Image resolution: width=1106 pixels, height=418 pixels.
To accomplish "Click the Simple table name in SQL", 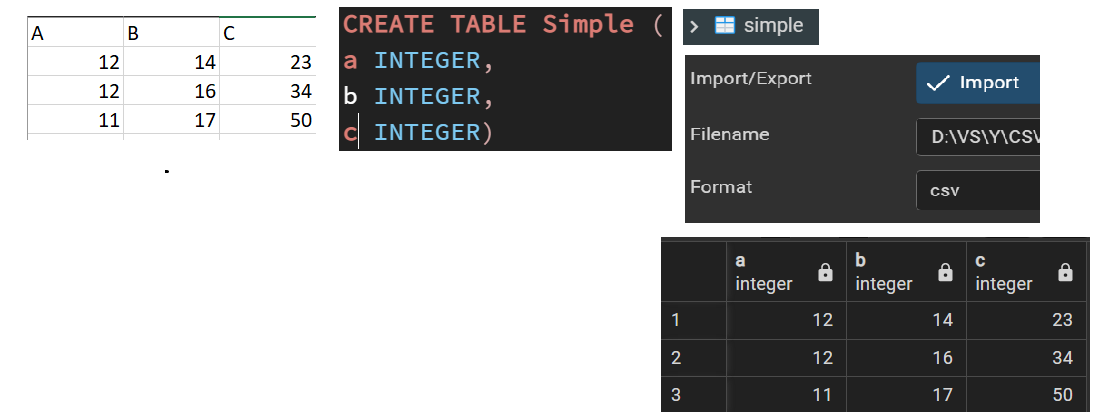I will [x=589, y=24].
